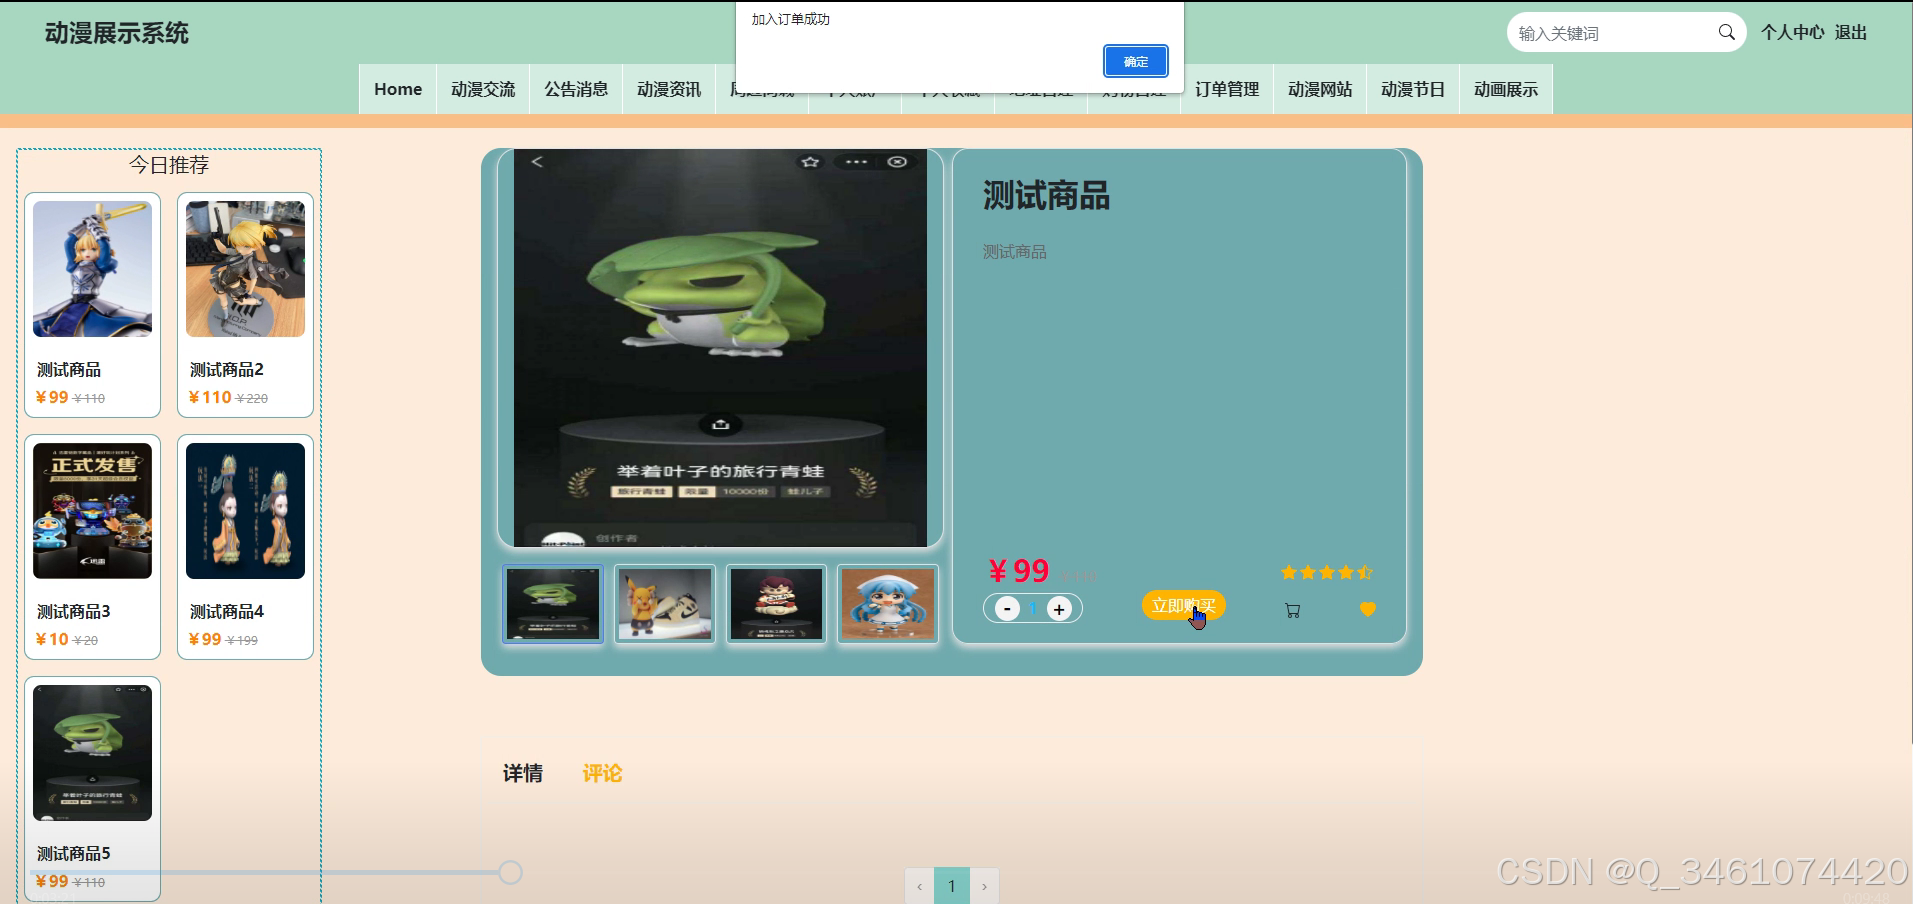
Task: Add product to shopping cart icon
Action: (1292, 610)
